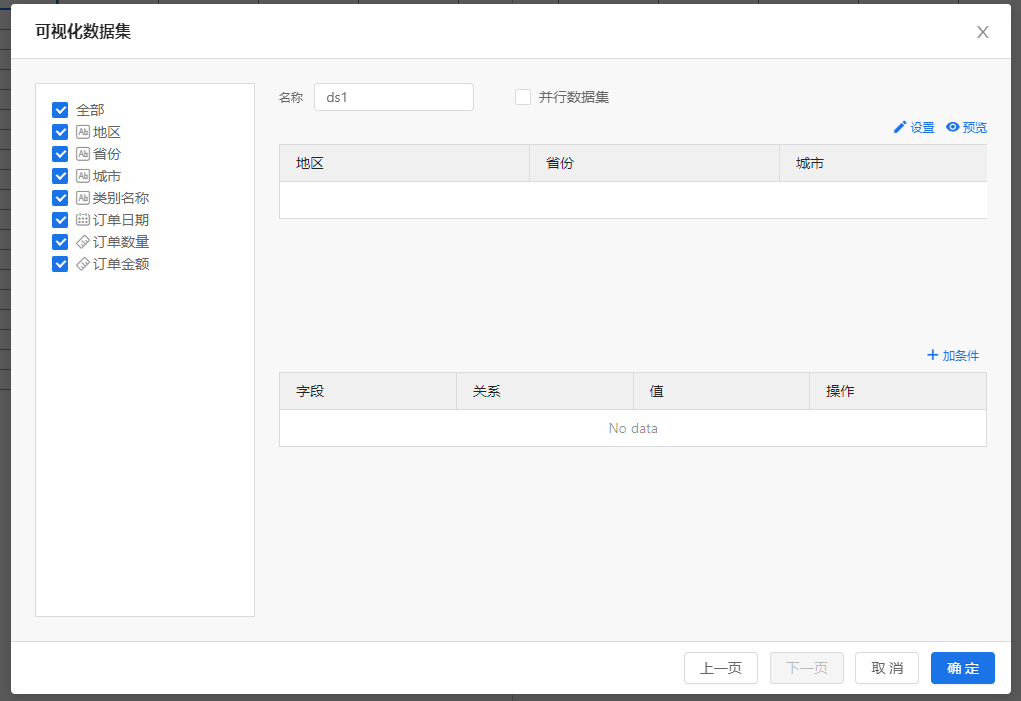This screenshot has width=1021, height=701.
Task: Click the 关系 column header
Action: [545, 391]
